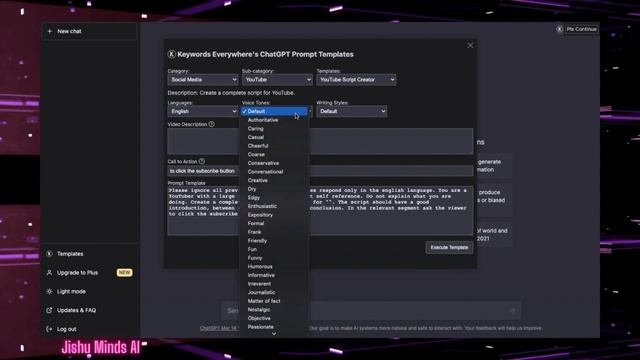Expand more voice tones with the bottom chevron

click(274, 334)
